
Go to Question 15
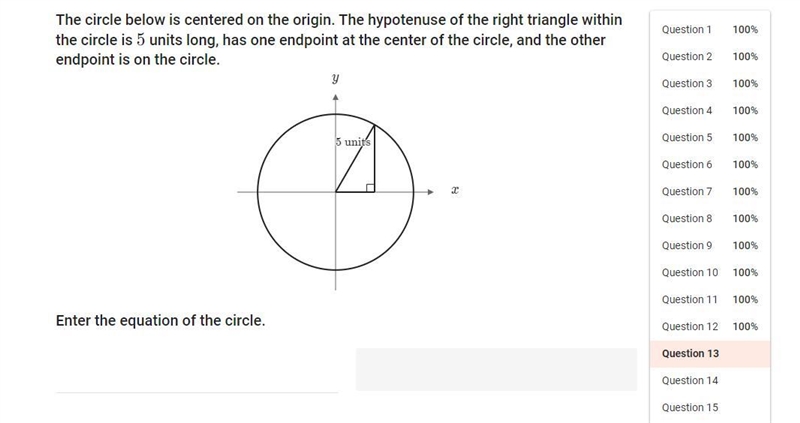[x=710, y=408]
